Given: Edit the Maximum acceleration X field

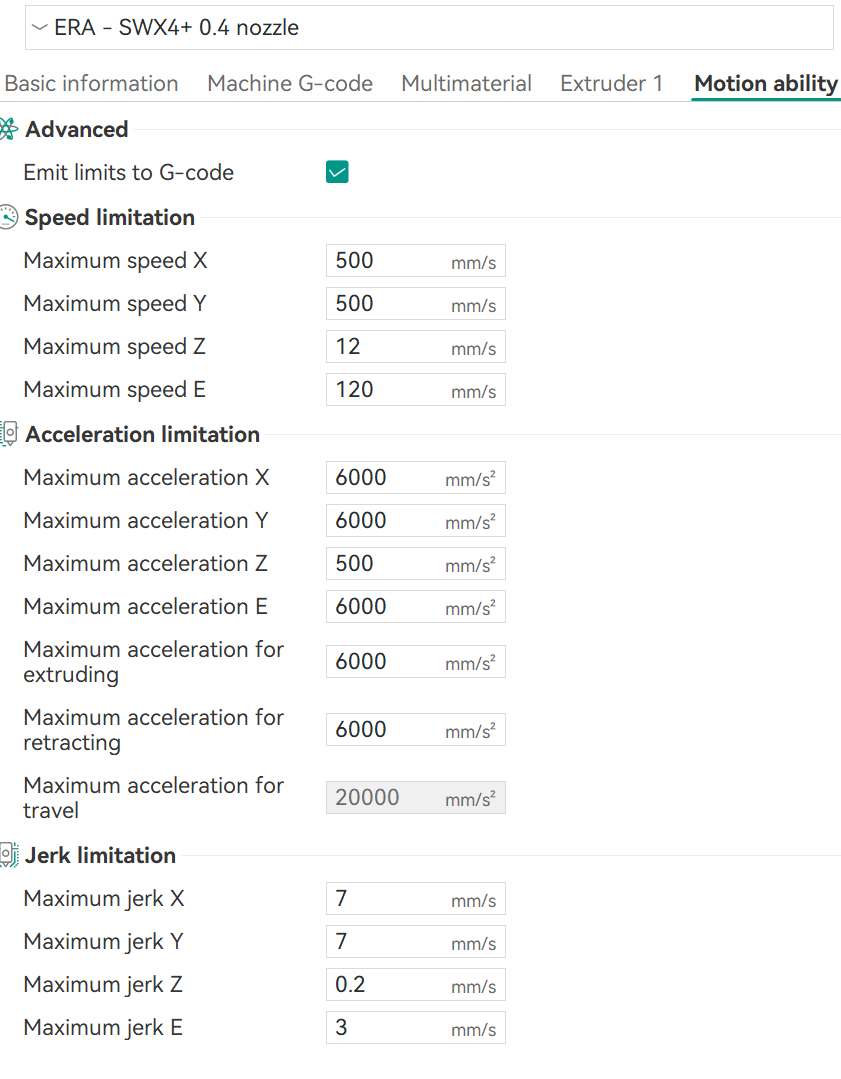Looking at the screenshot, I should (388, 478).
